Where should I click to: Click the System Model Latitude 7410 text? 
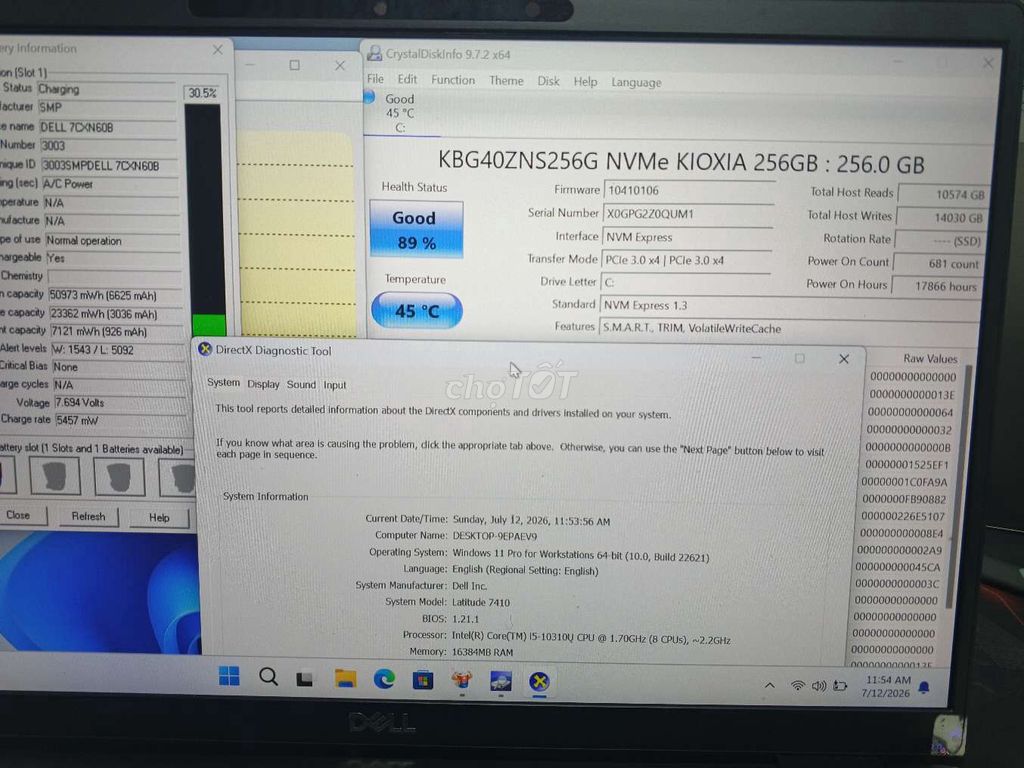[480, 602]
